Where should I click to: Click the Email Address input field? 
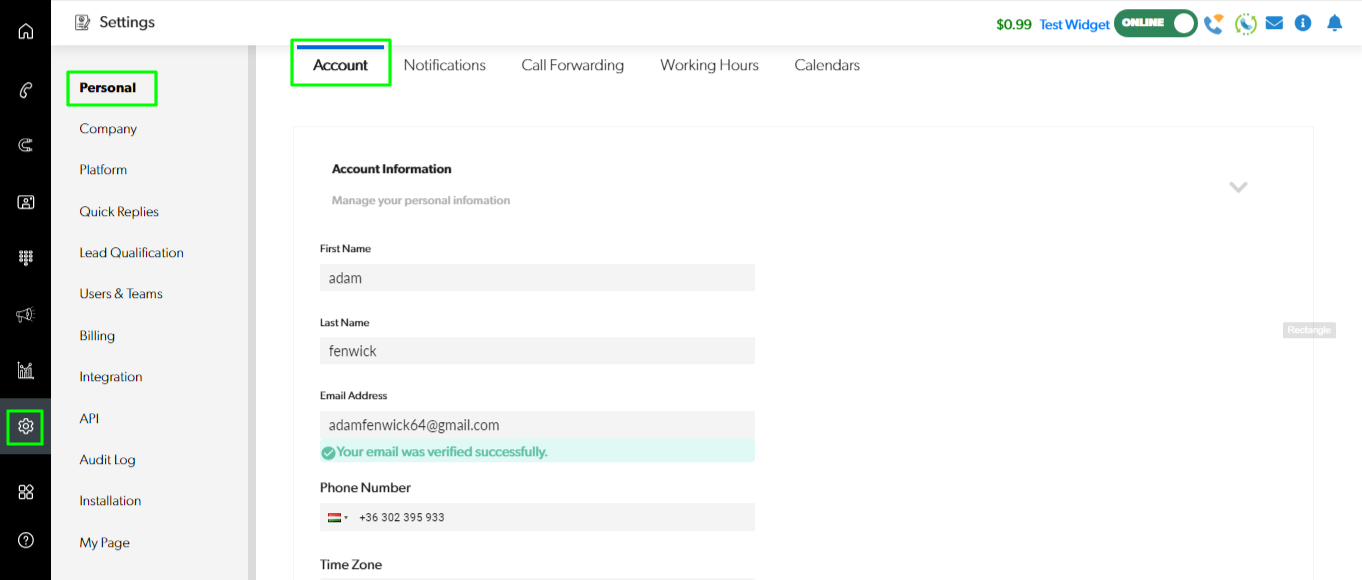pos(537,425)
